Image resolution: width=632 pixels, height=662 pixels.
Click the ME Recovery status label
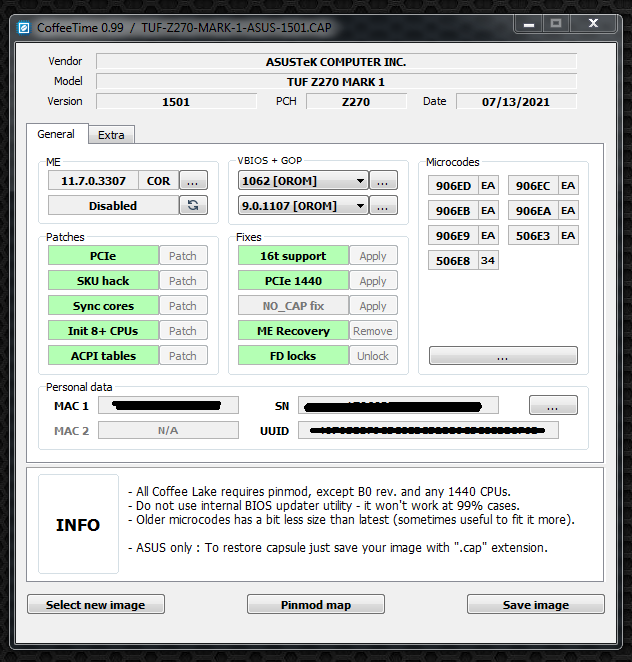tap(293, 331)
